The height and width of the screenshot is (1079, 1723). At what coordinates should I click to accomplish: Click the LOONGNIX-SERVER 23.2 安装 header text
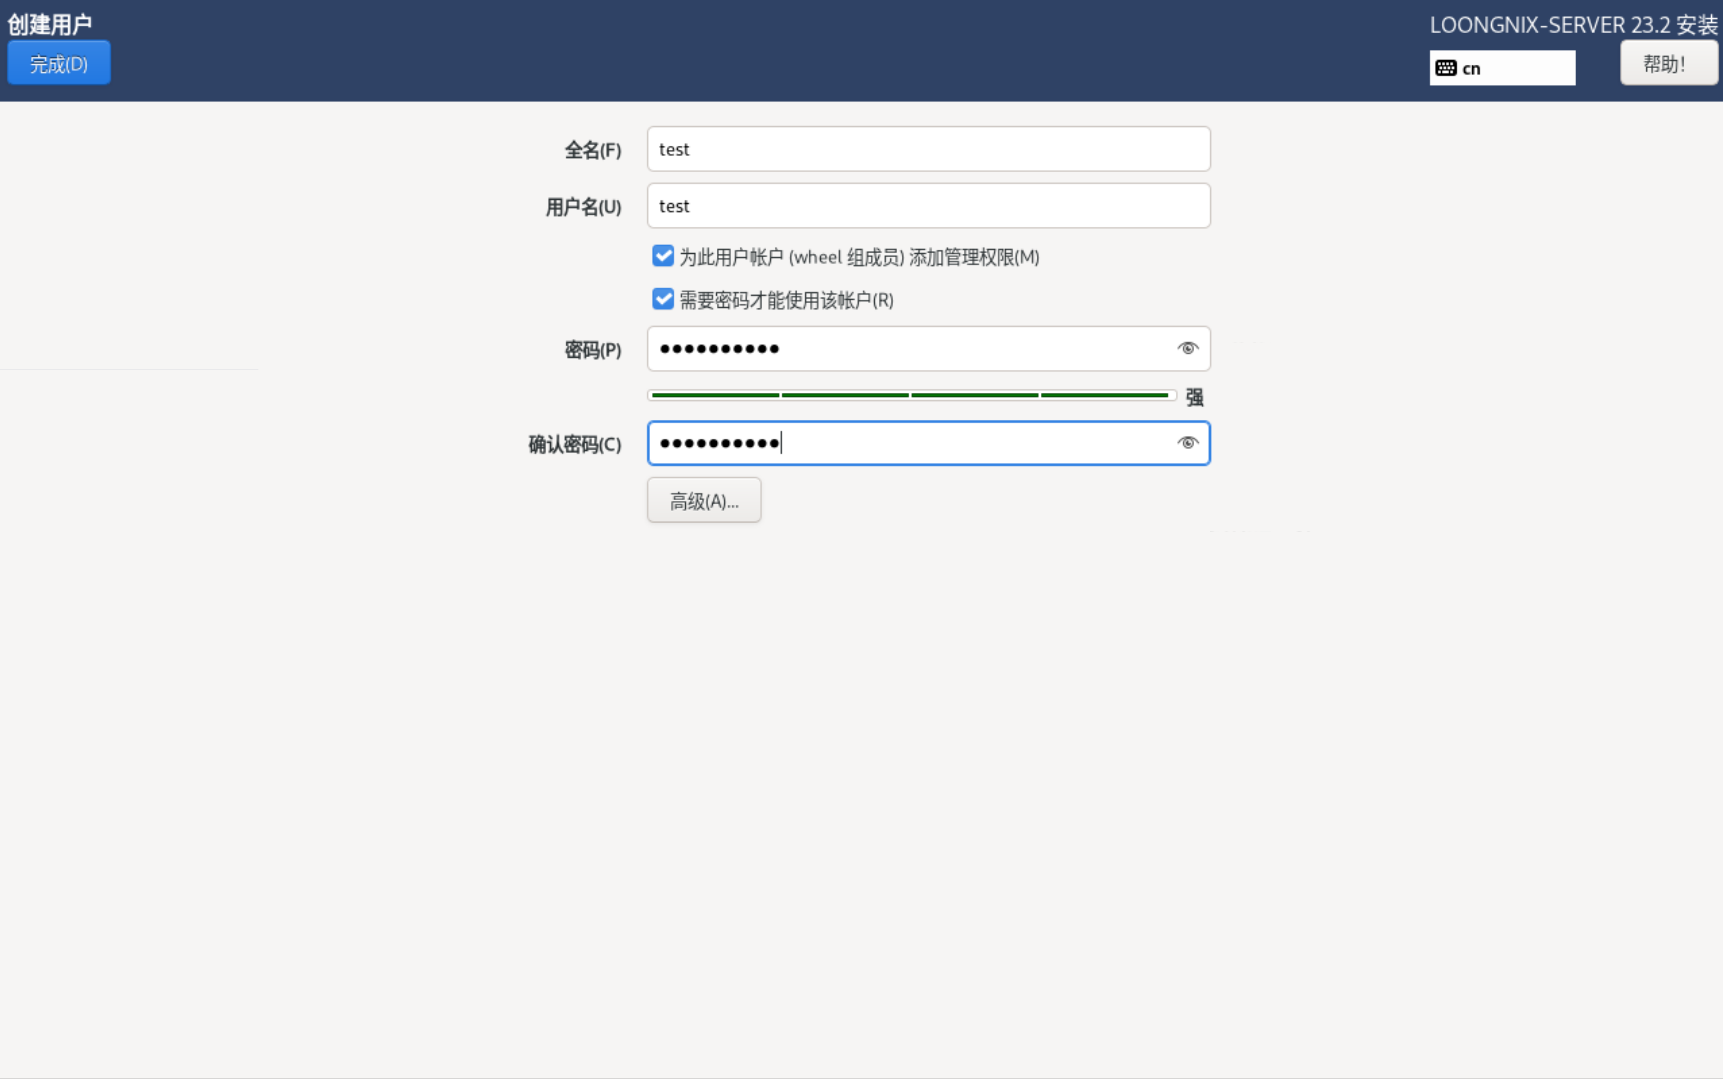[1572, 25]
